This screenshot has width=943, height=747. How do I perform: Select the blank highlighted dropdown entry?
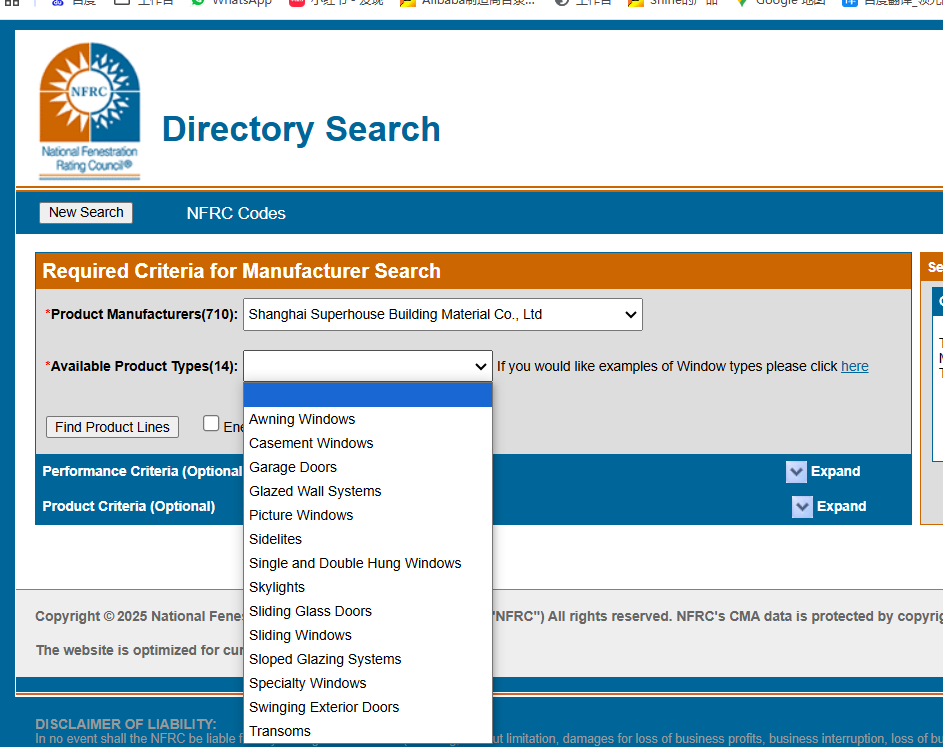368,395
